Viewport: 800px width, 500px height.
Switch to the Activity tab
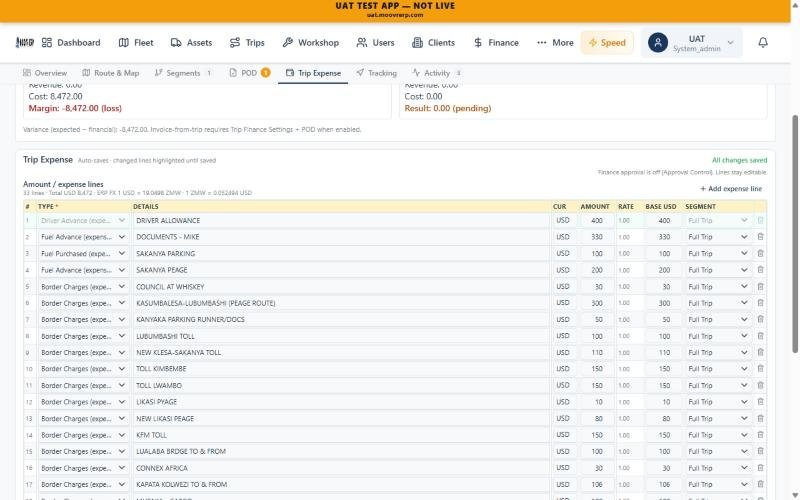[437, 73]
